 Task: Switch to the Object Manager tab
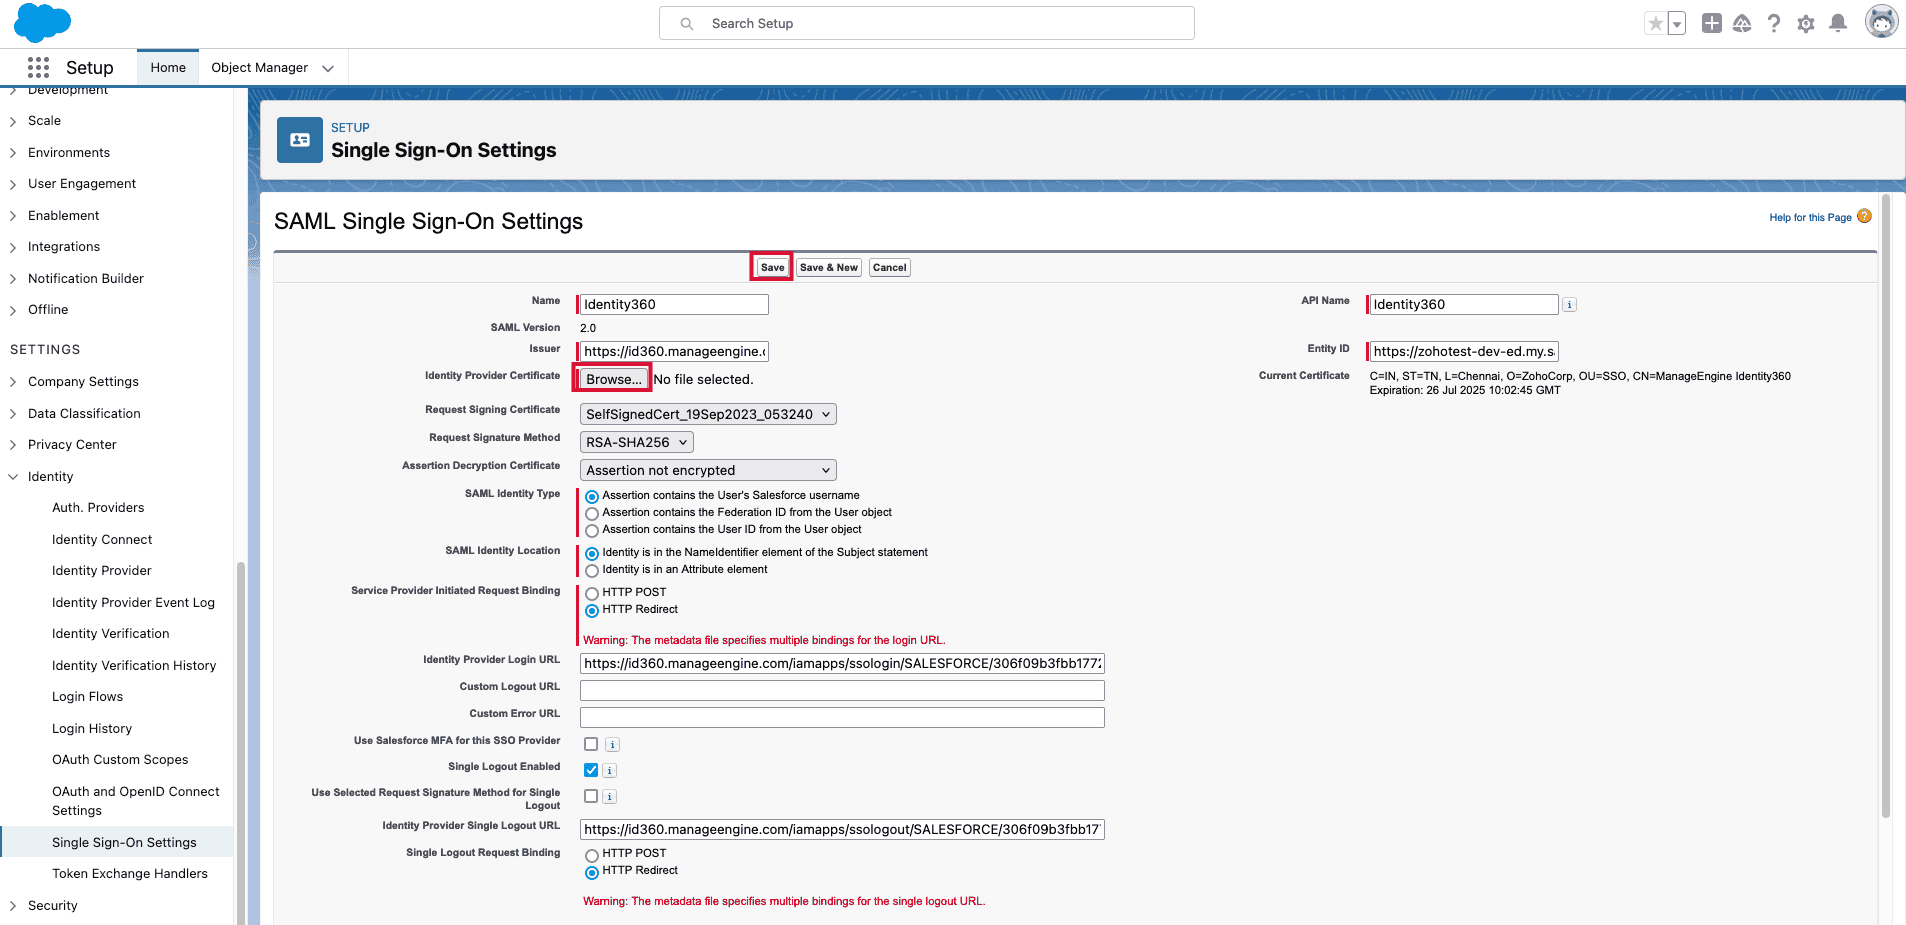[x=262, y=67]
